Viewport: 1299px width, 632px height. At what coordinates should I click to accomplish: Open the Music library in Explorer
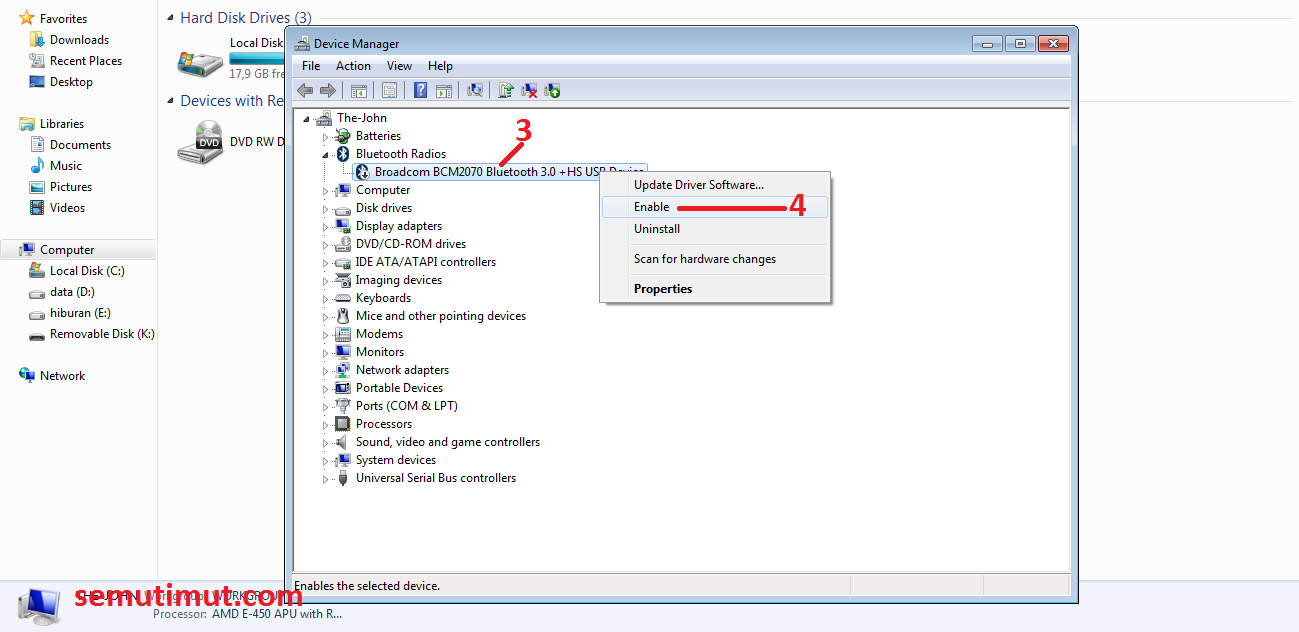tap(66, 166)
